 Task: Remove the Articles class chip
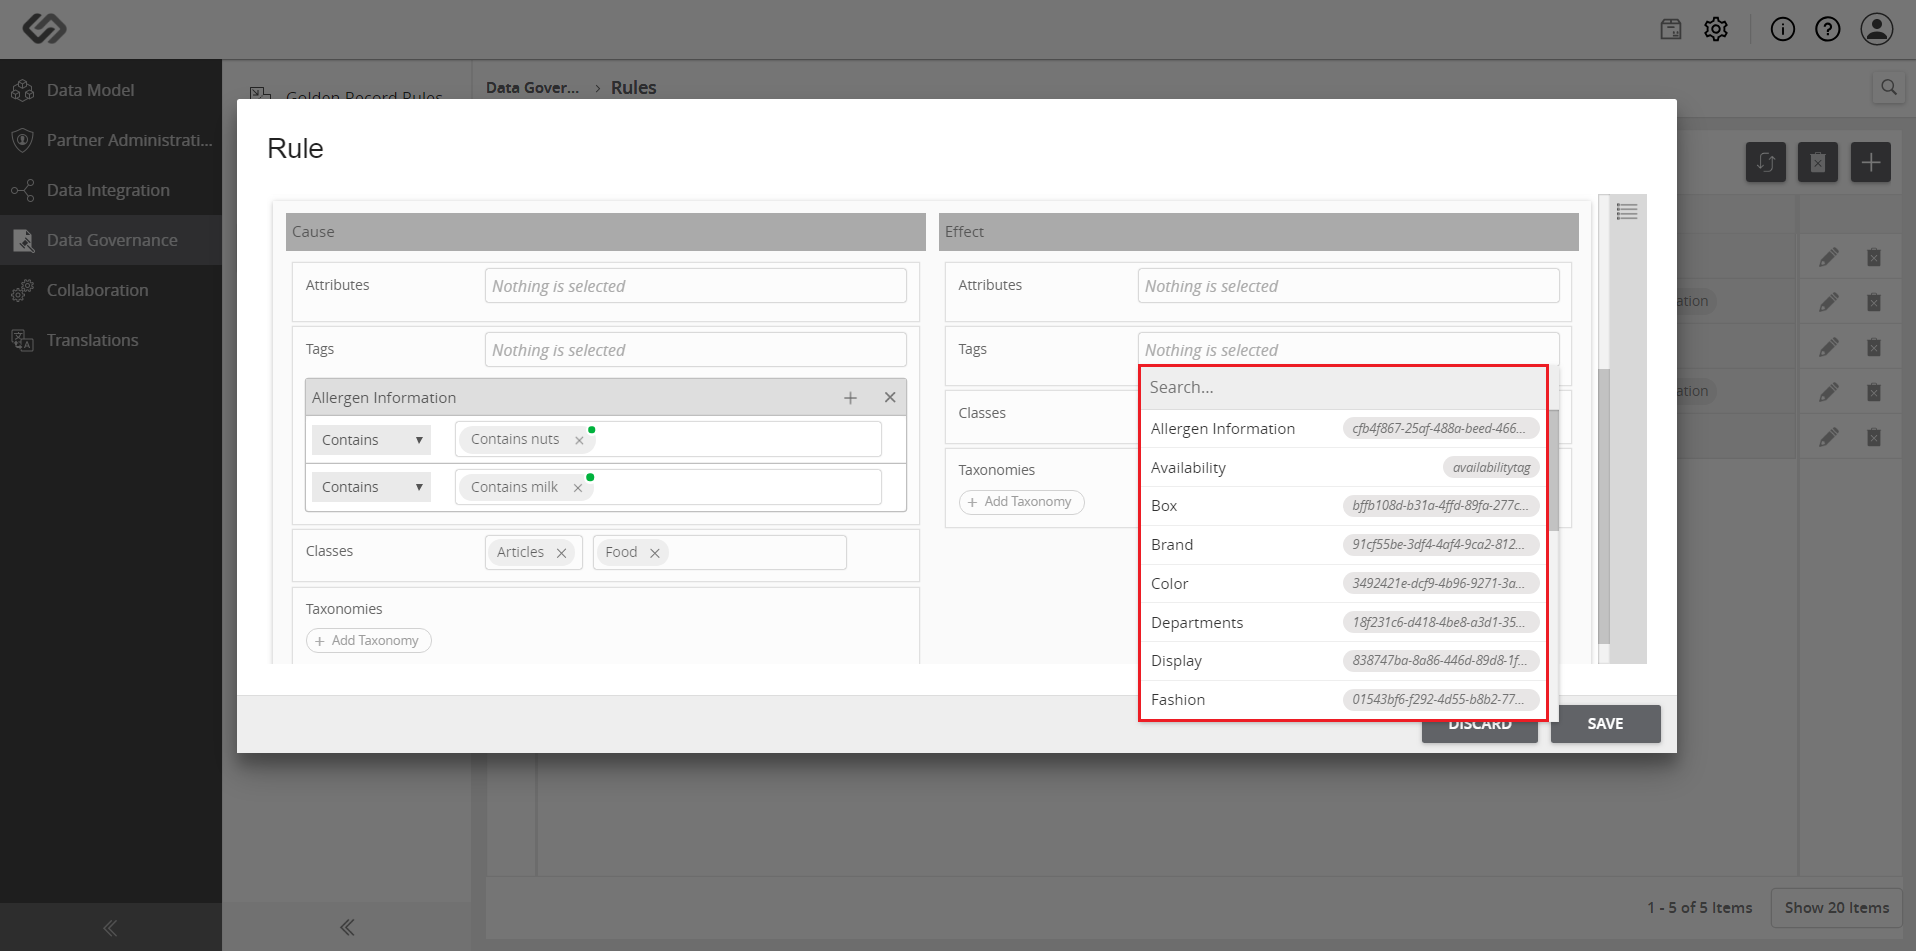point(561,553)
